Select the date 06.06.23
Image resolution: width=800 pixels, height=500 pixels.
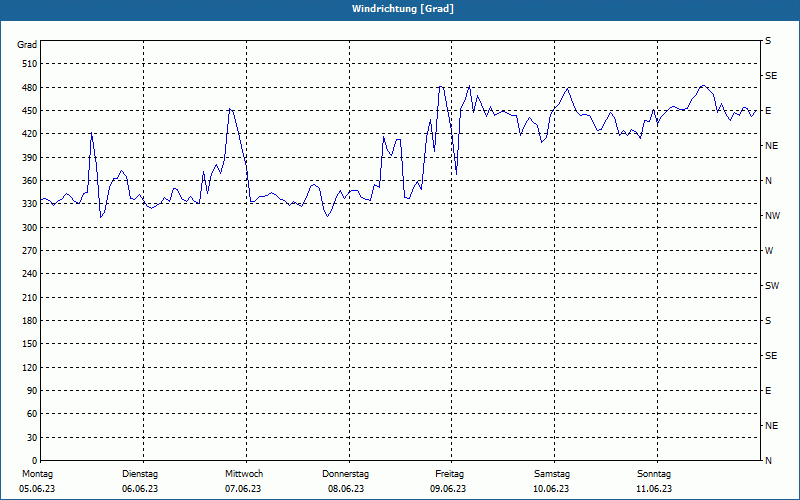(140, 489)
